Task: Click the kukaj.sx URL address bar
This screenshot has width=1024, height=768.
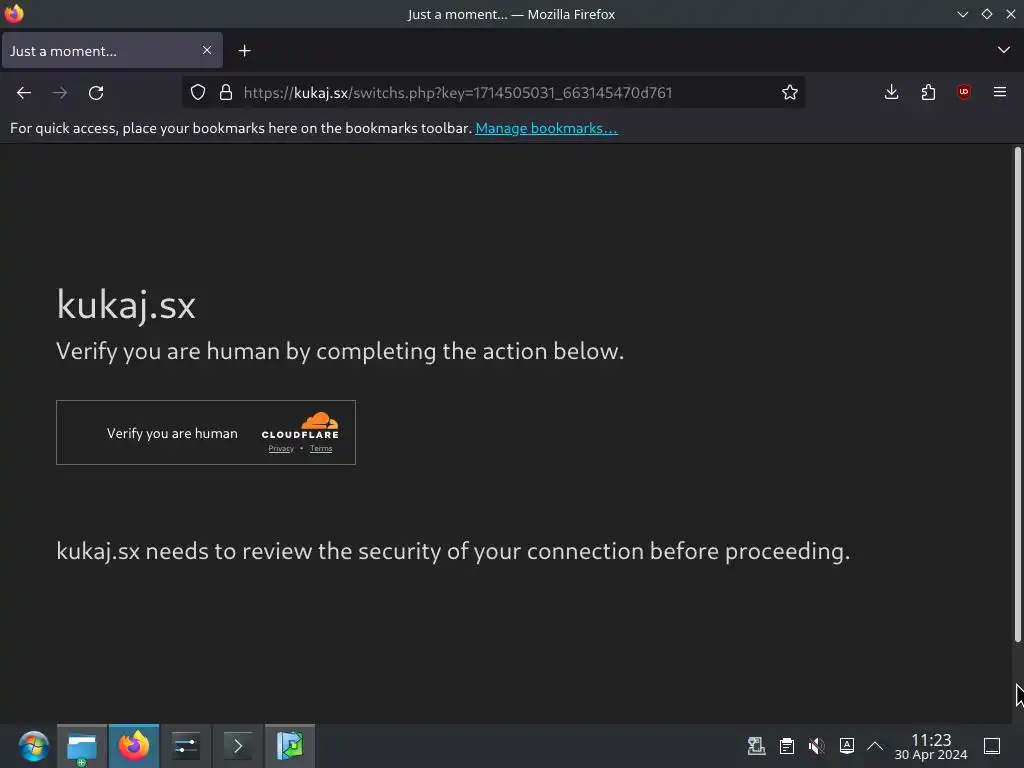Action: click(x=493, y=93)
